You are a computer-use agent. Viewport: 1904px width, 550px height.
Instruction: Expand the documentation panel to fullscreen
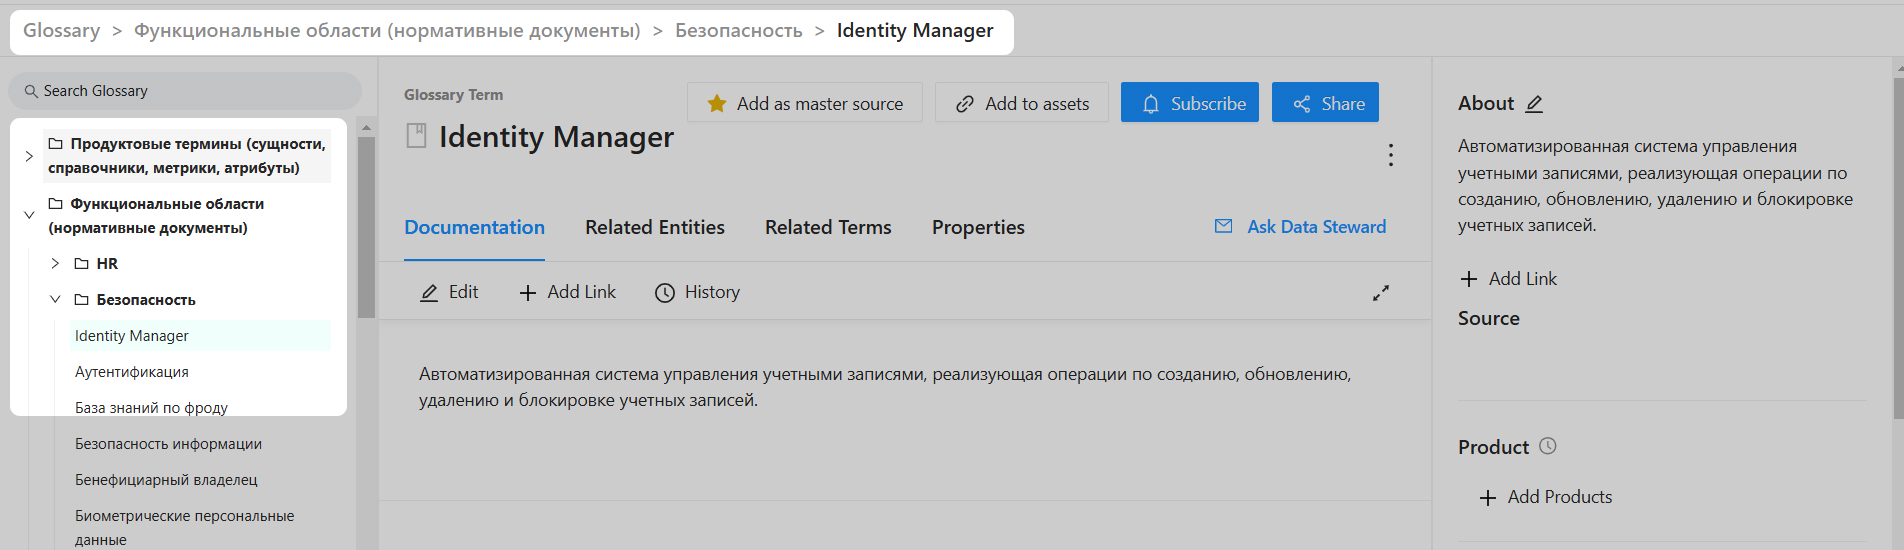1380,293
